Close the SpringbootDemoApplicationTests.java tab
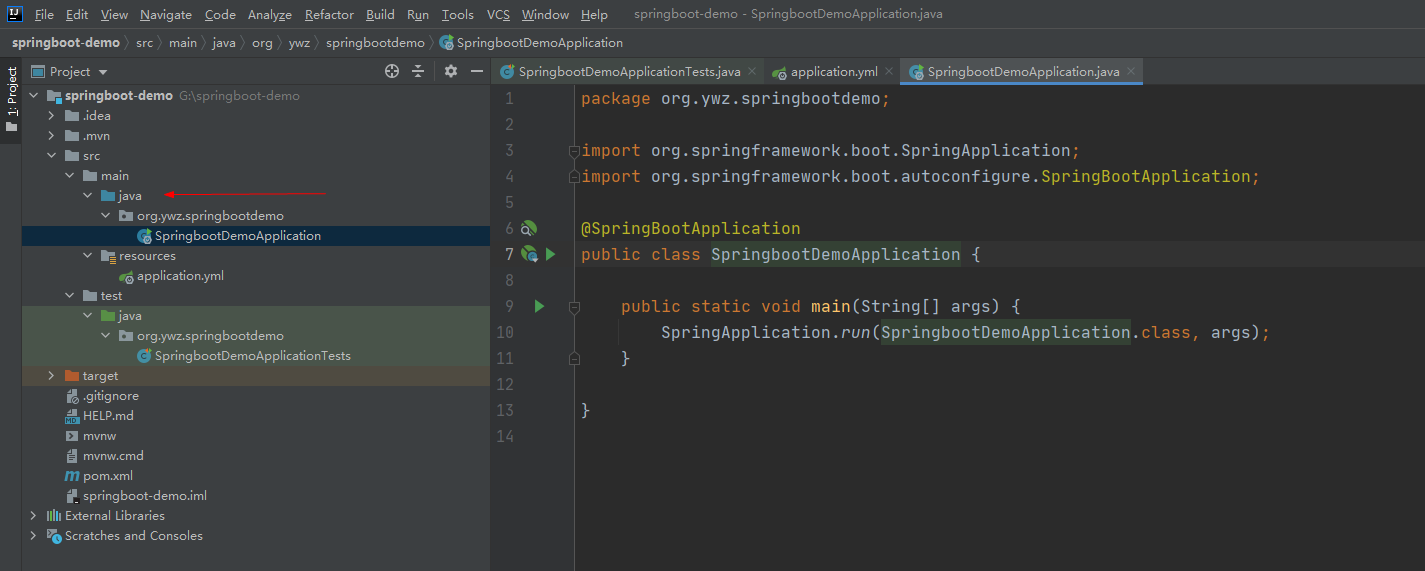 751,72
